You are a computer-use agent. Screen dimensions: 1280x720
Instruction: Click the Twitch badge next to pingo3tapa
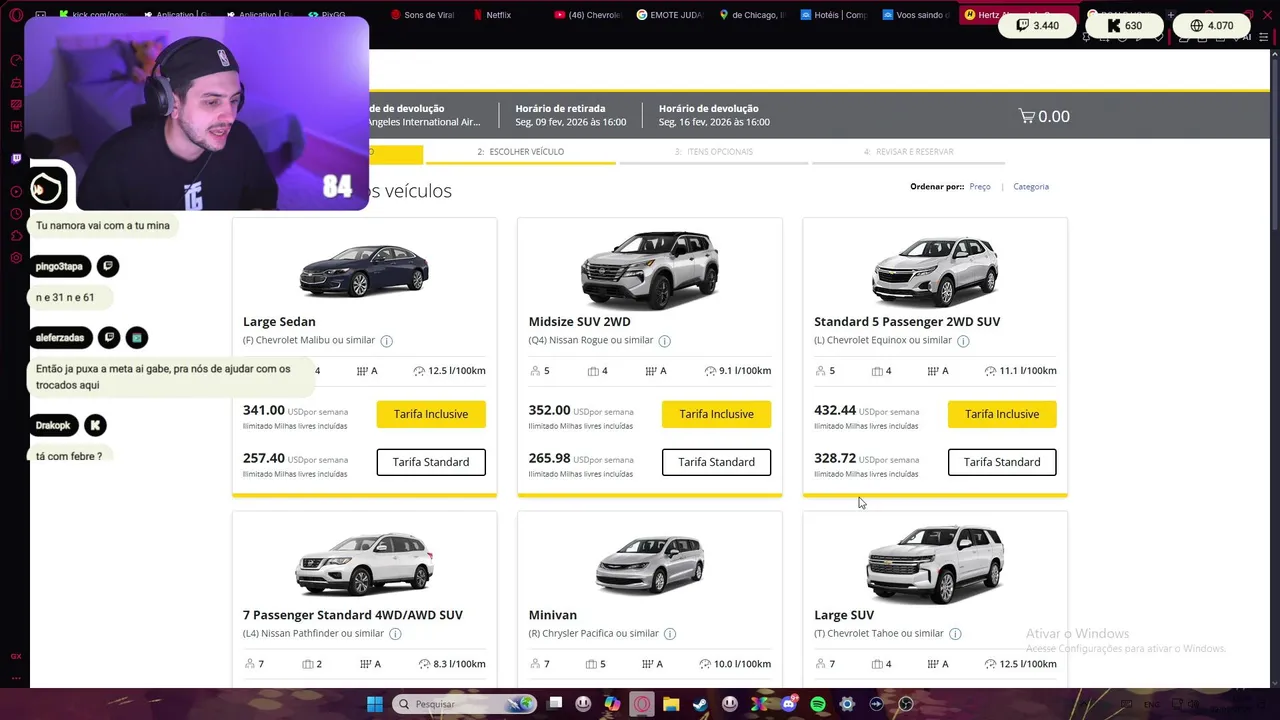pos(108,266)
